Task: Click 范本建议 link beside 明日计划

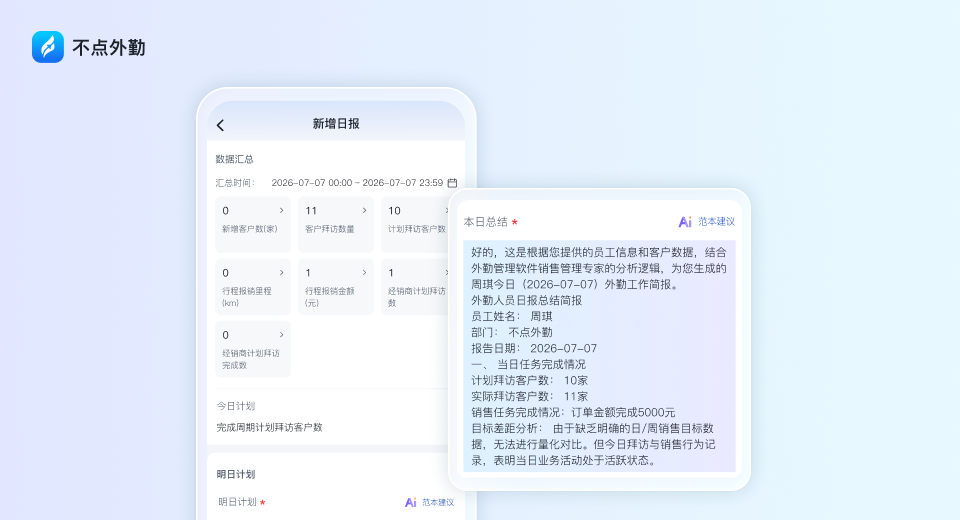Action: pyautogui.click(x=438, y=502)
